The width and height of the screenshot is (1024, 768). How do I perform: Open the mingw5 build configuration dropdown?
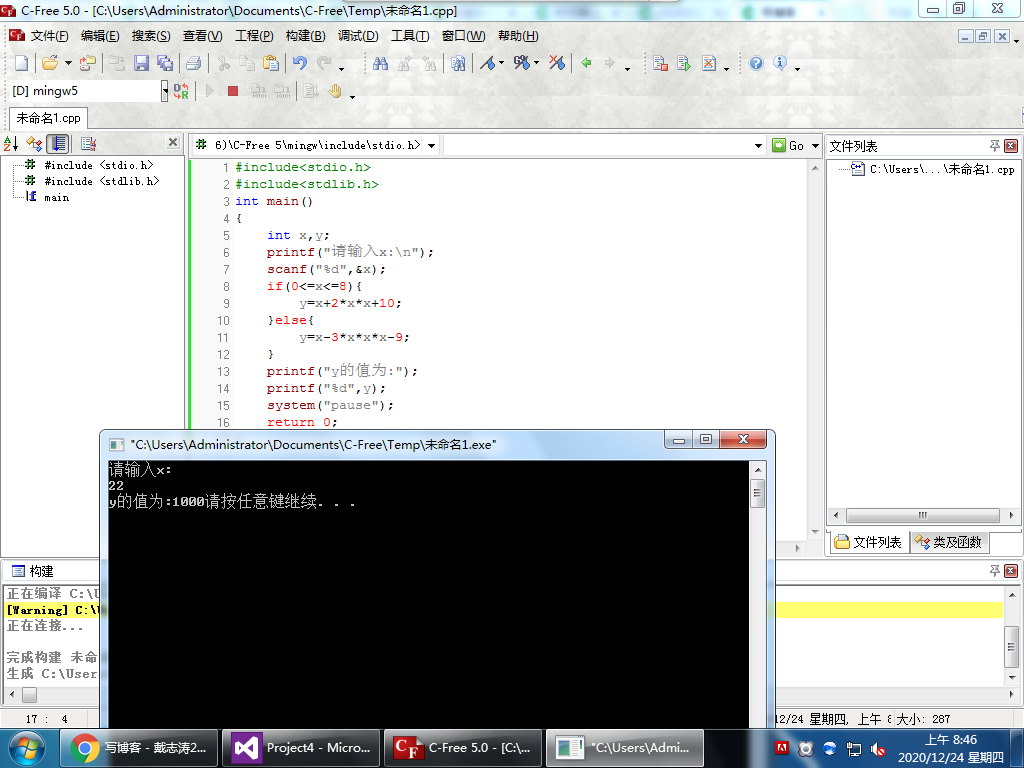(165, 91)
